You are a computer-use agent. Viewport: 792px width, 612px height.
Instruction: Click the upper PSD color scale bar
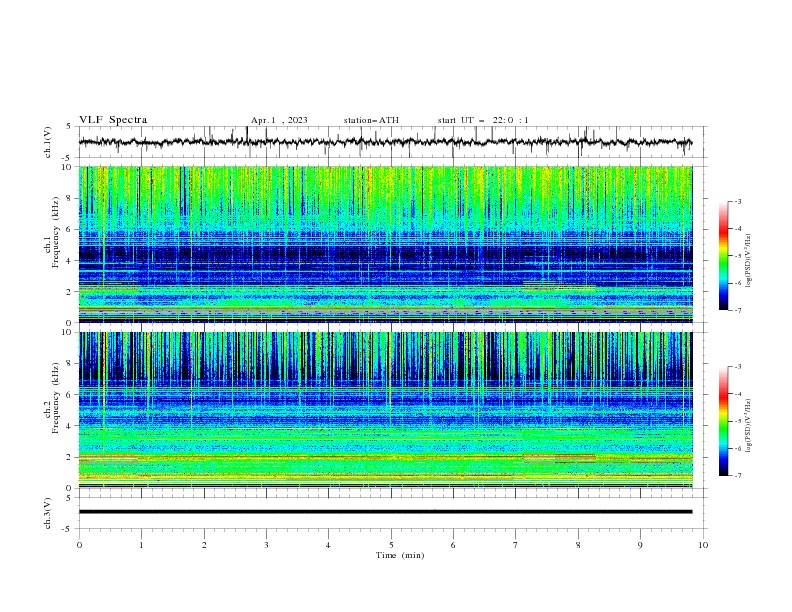click(723, 256)
